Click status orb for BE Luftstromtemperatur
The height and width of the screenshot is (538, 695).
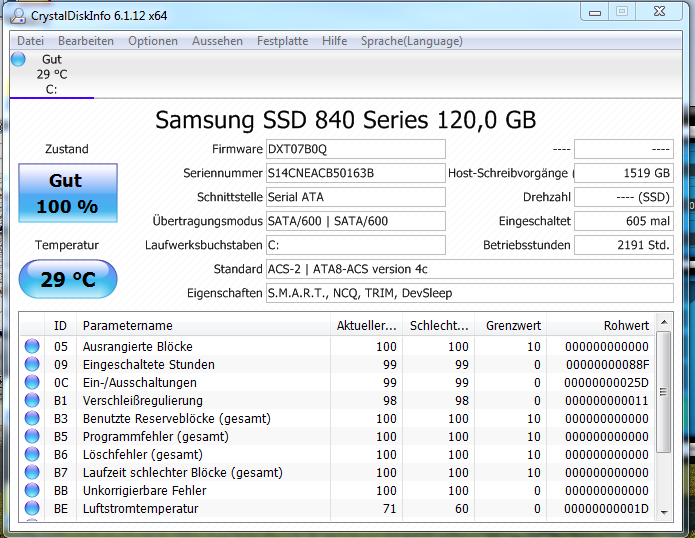click(32, 508)
